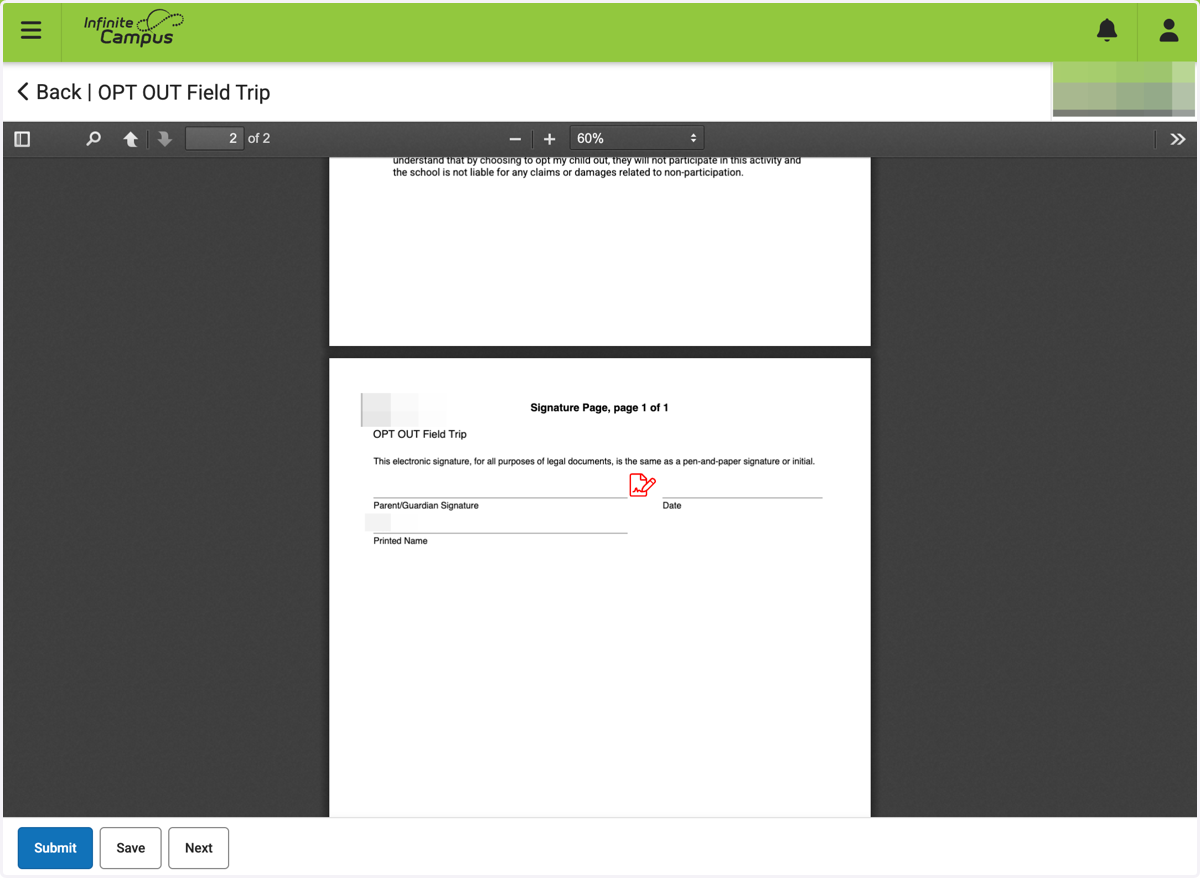Open the hamburger main menu

tap(31, 30)
